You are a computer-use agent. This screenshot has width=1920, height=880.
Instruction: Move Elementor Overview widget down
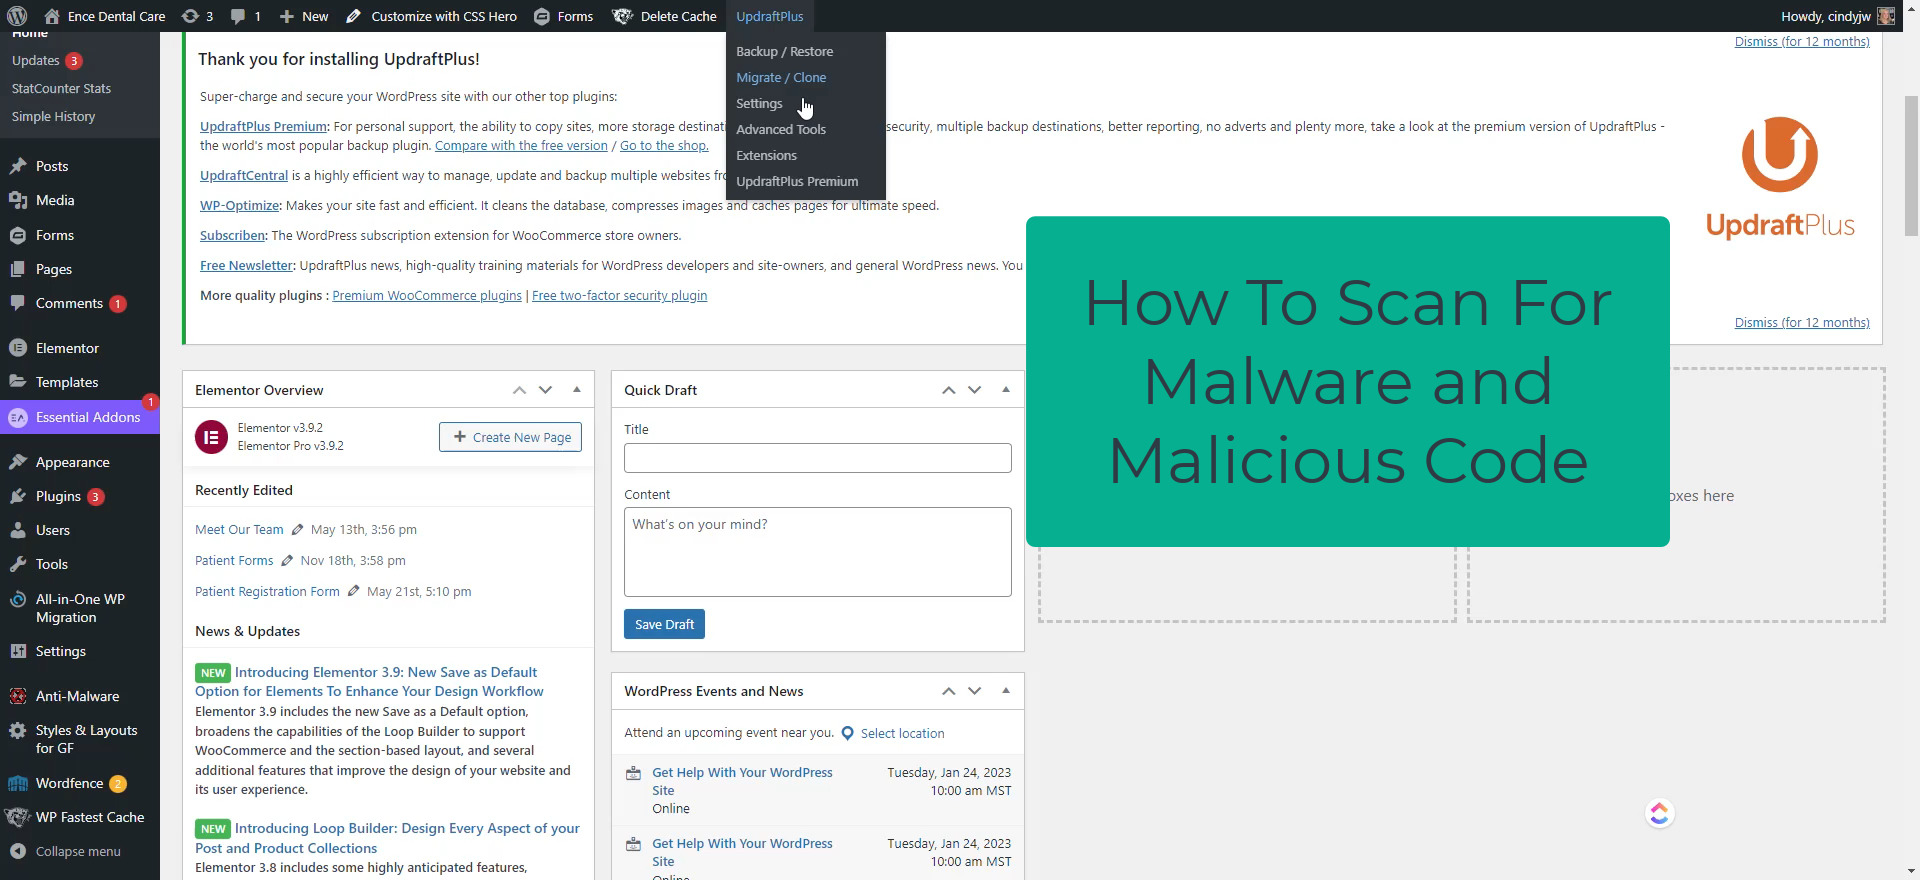[x=545, y=390]
